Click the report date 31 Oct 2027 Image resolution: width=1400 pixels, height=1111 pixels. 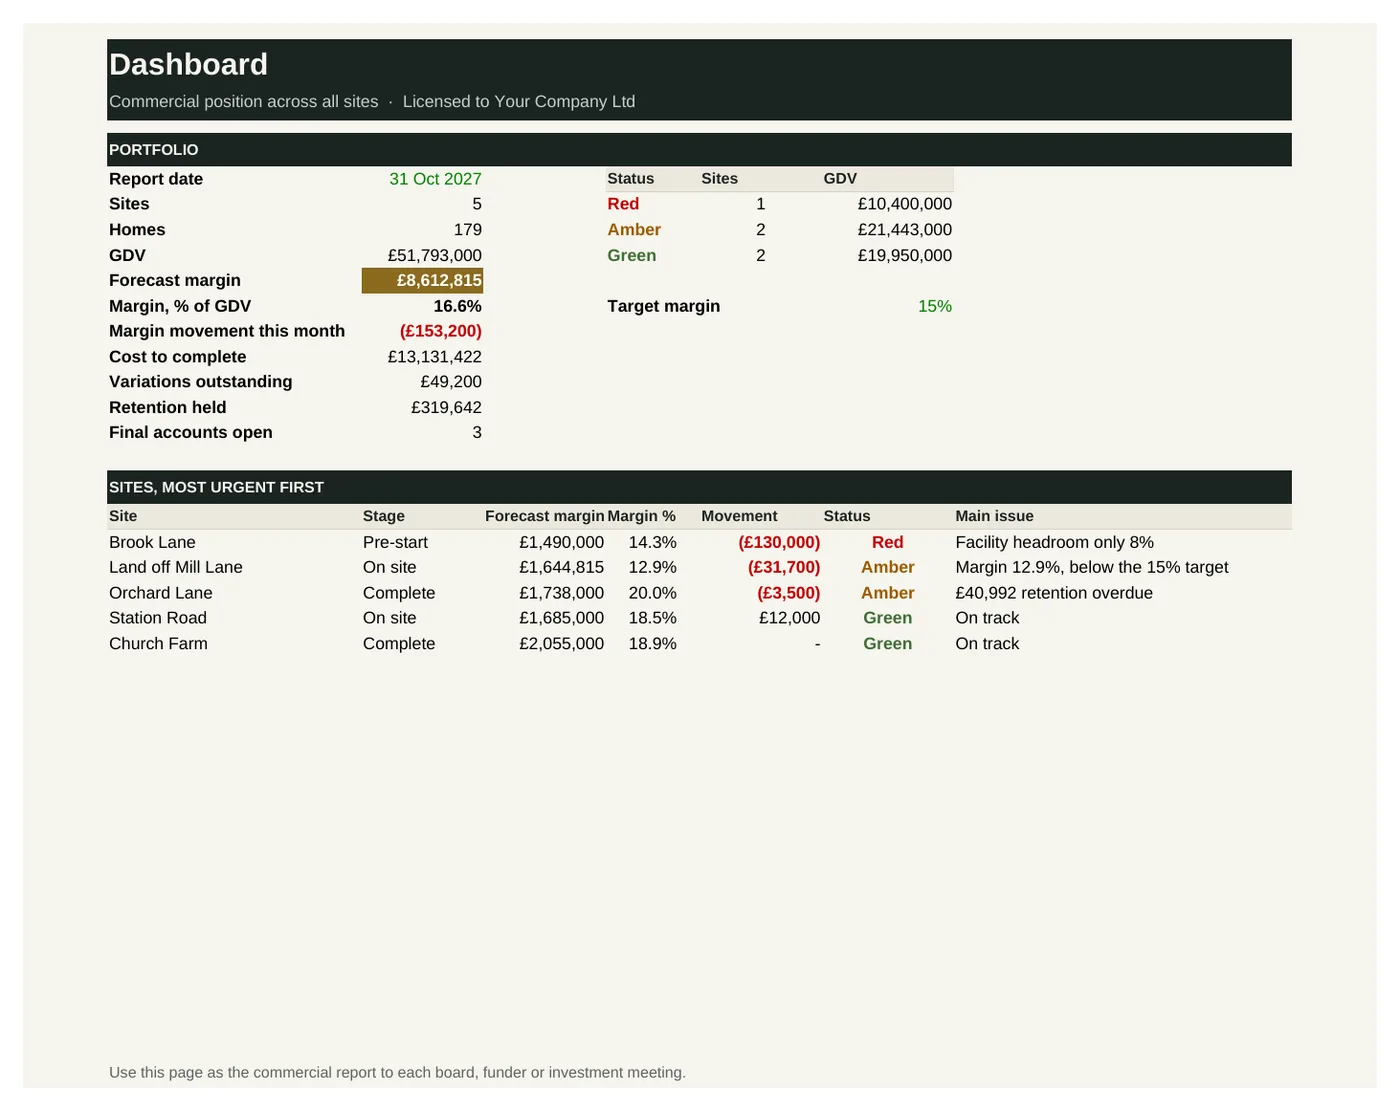click(435, 179)
